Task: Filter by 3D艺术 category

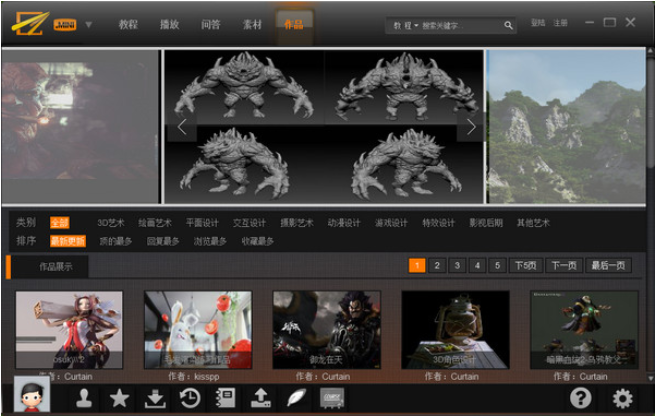Action: click(111, 223)
